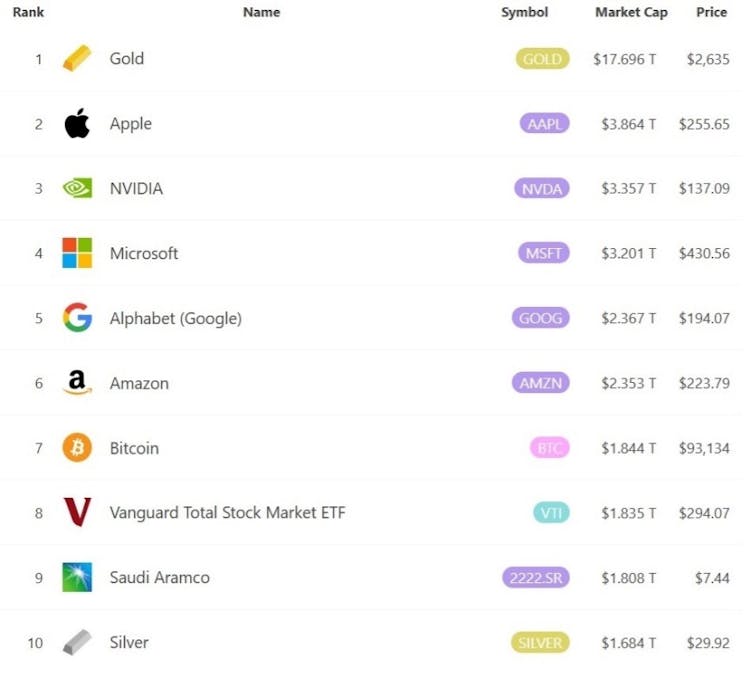Click the Saudi Aramco logo icon
Image resolution: width=754 pixels, height=673 pixels.
coord(77,577)
